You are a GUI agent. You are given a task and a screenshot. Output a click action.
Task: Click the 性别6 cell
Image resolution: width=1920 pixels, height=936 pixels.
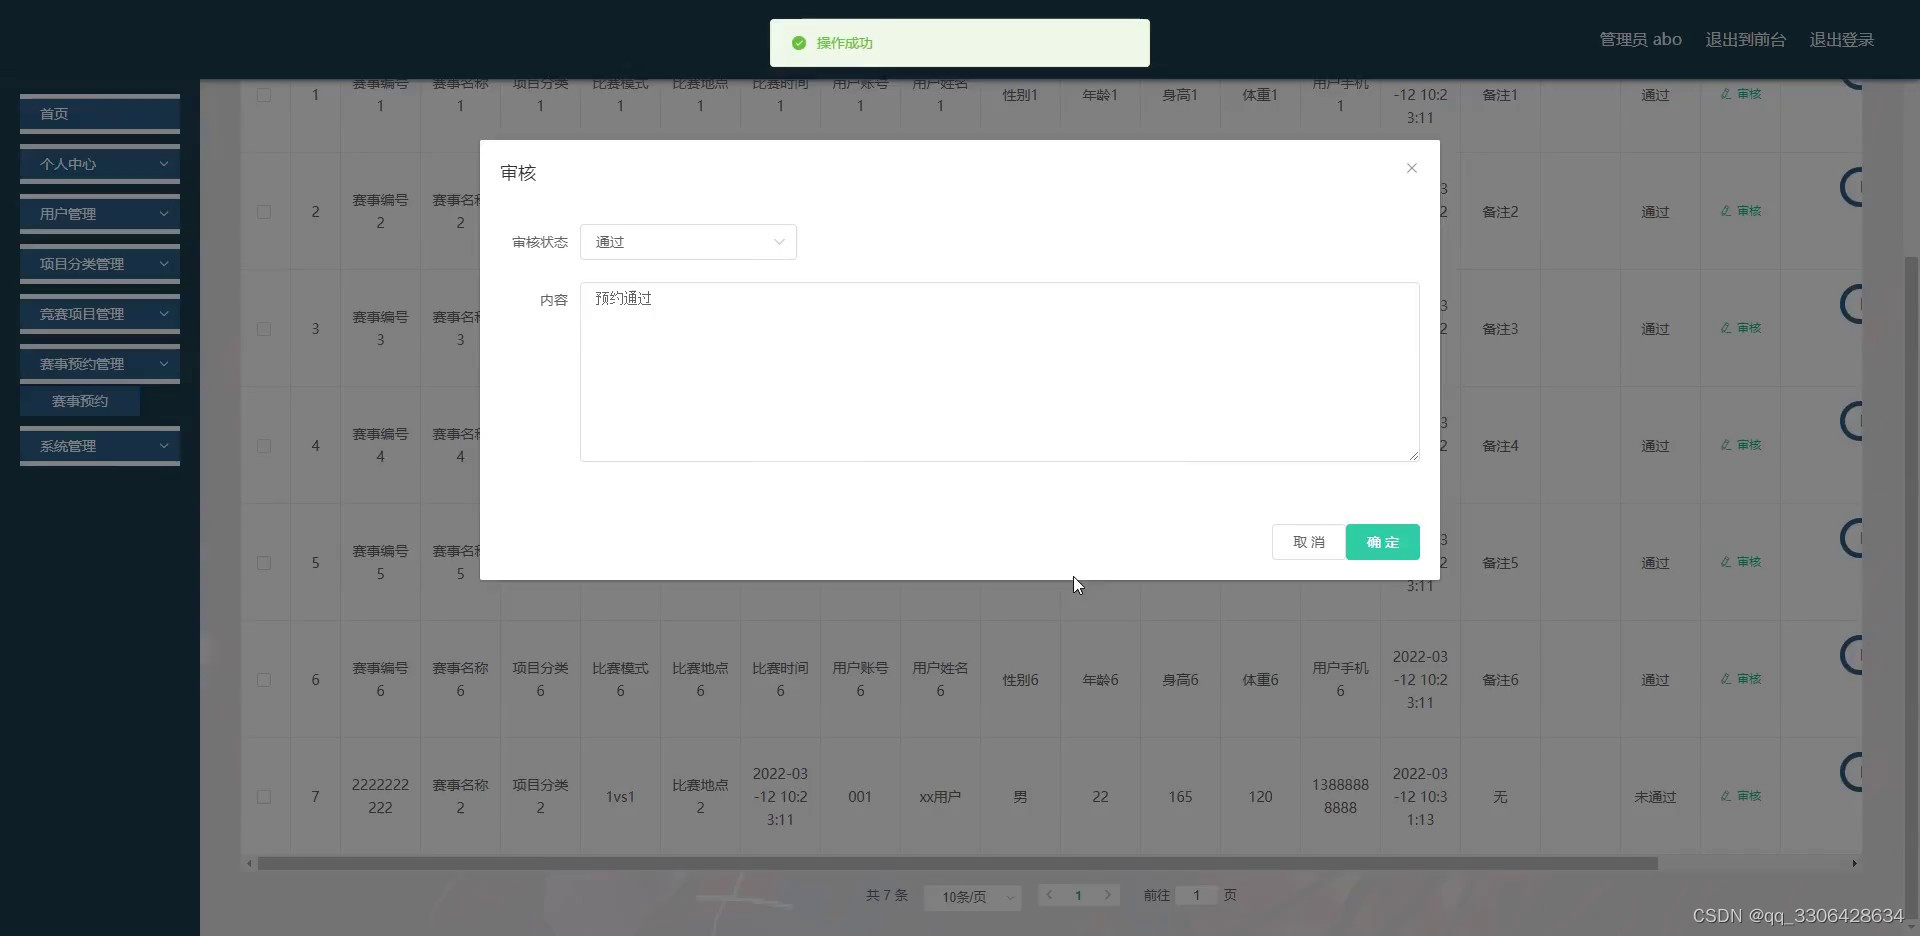[x=1020, y=680]
